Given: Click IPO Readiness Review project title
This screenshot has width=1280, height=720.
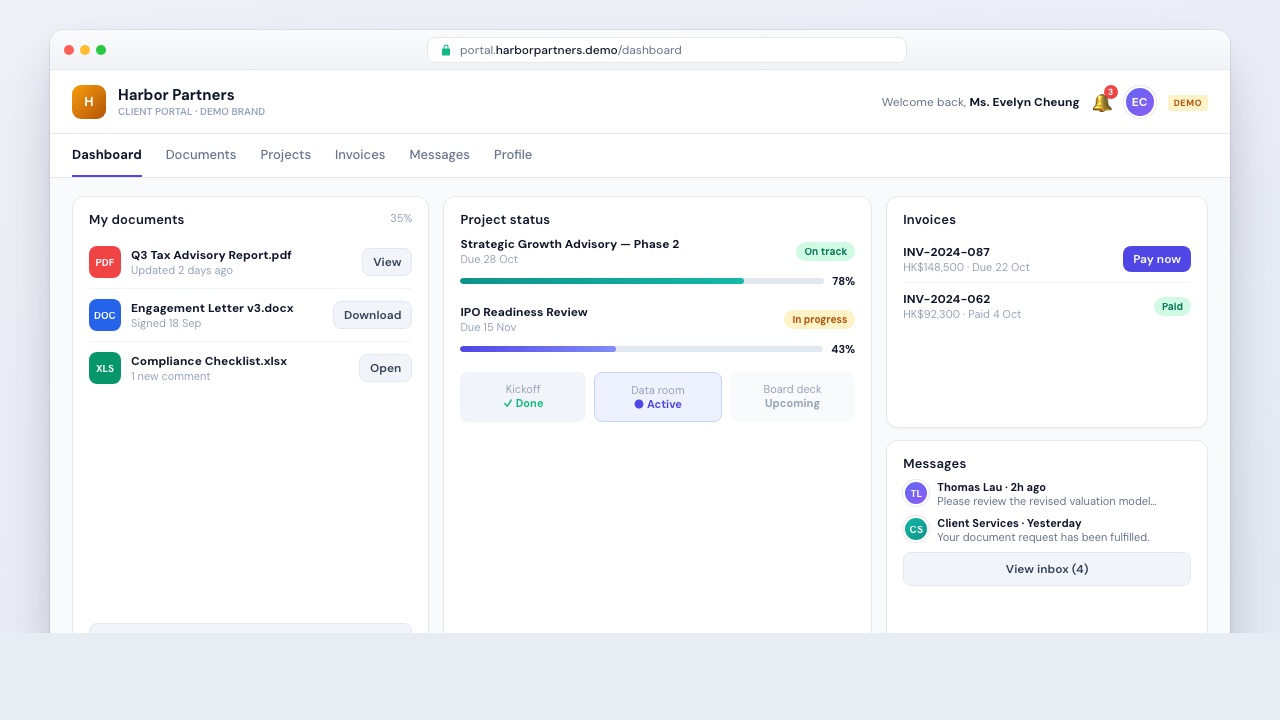Looking at the screenshot, I should pos(524,312).
